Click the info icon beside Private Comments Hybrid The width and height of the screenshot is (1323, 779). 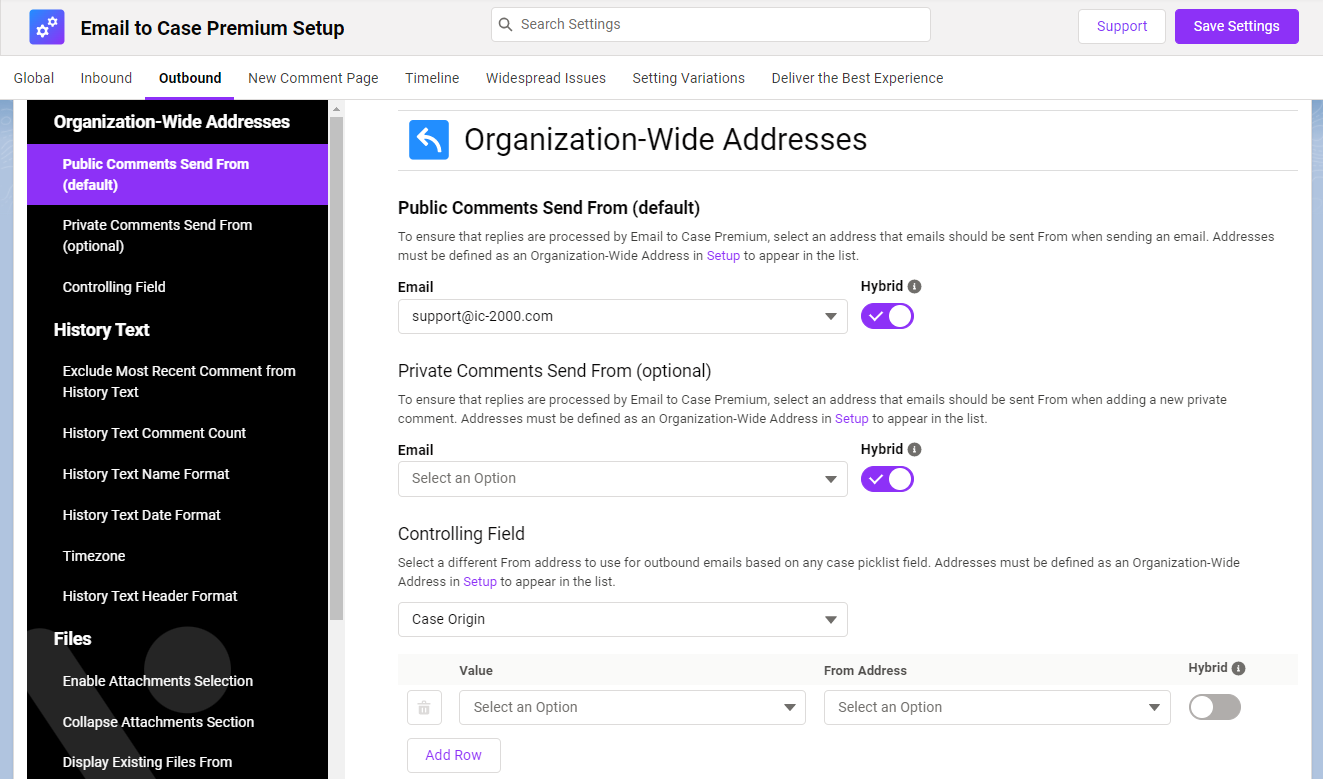point(915,449)
